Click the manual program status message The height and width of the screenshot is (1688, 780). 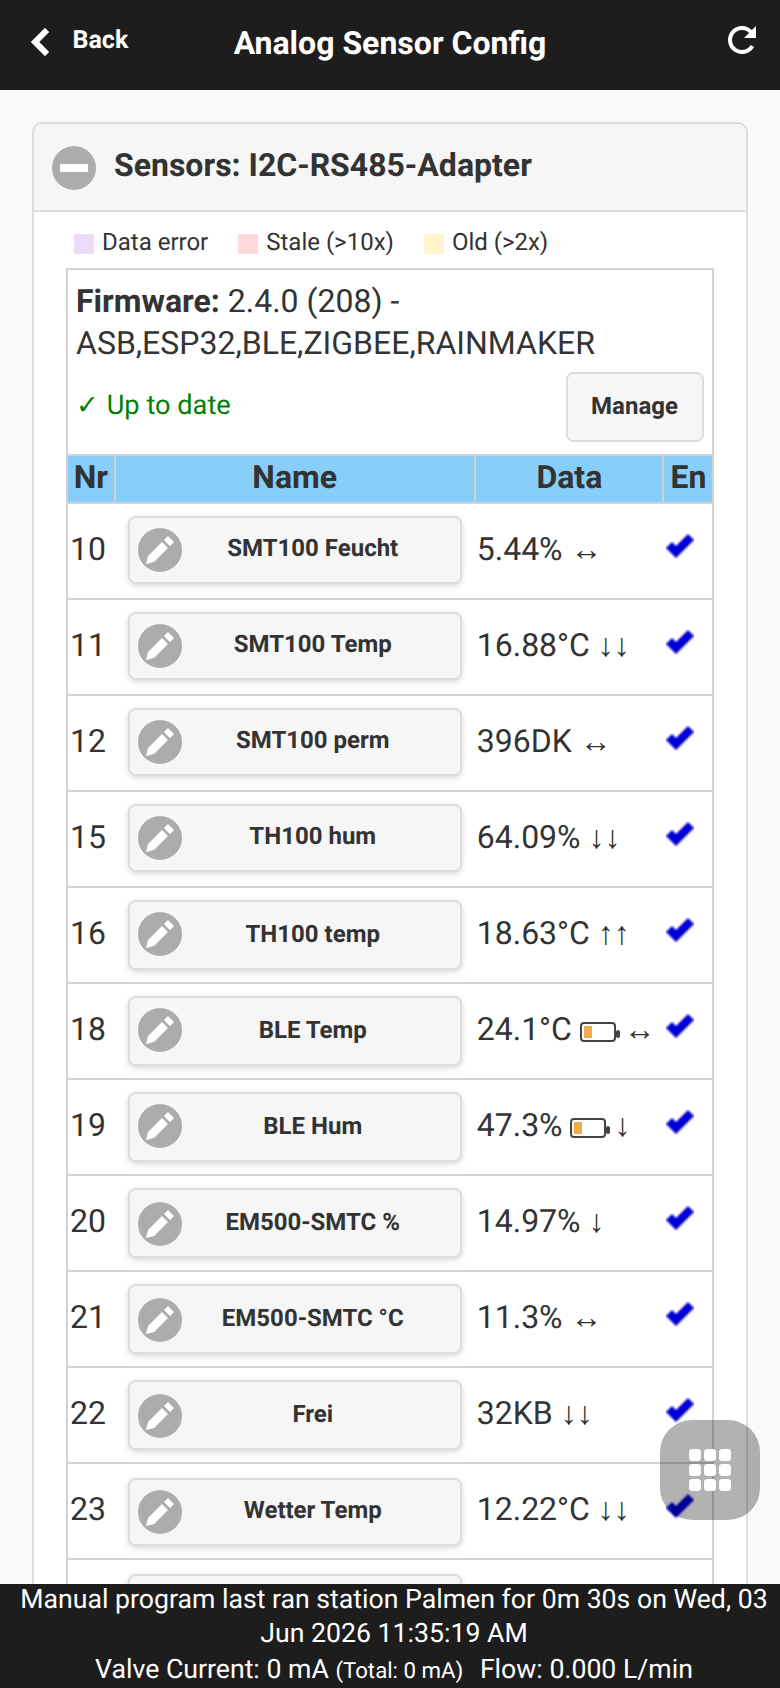393,1616
